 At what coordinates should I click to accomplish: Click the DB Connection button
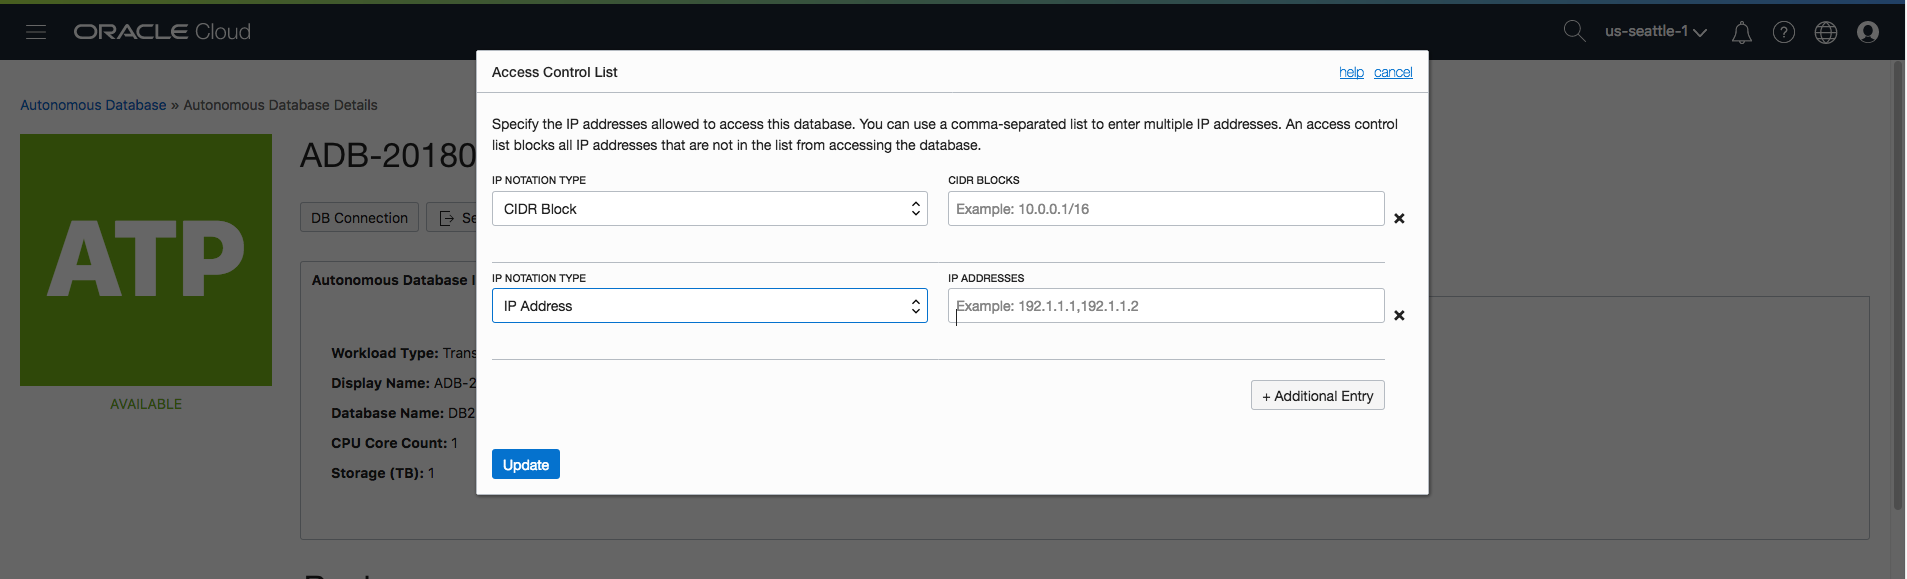tap(359, 218)
